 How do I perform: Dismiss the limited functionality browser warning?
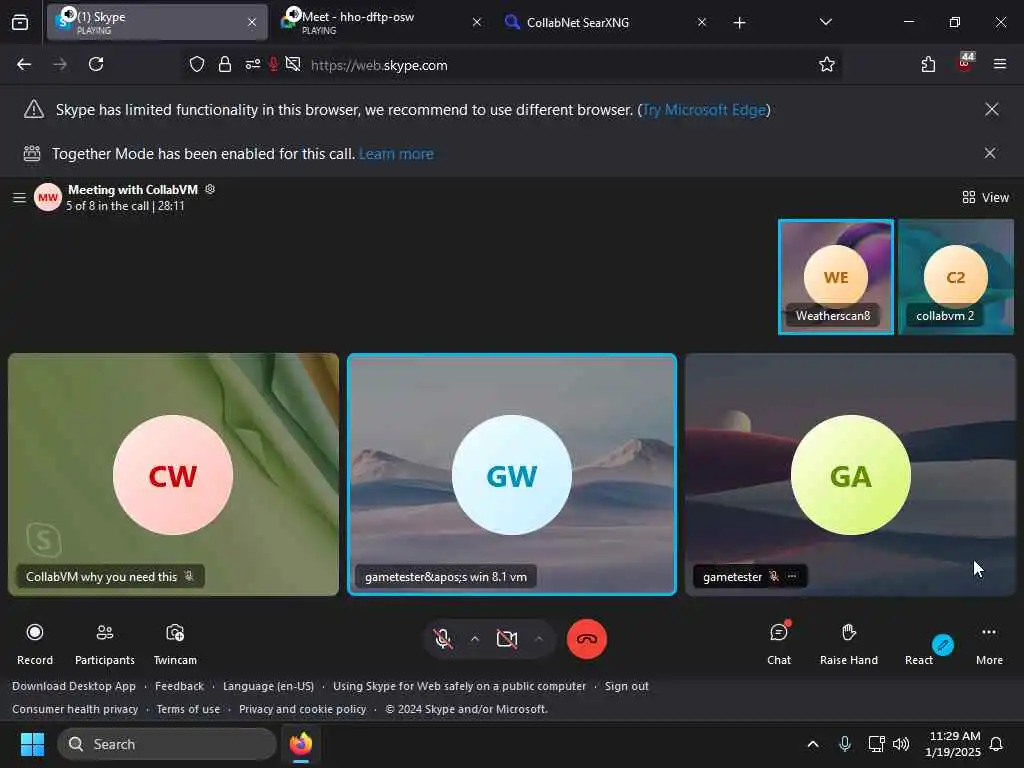pos(991,109)
